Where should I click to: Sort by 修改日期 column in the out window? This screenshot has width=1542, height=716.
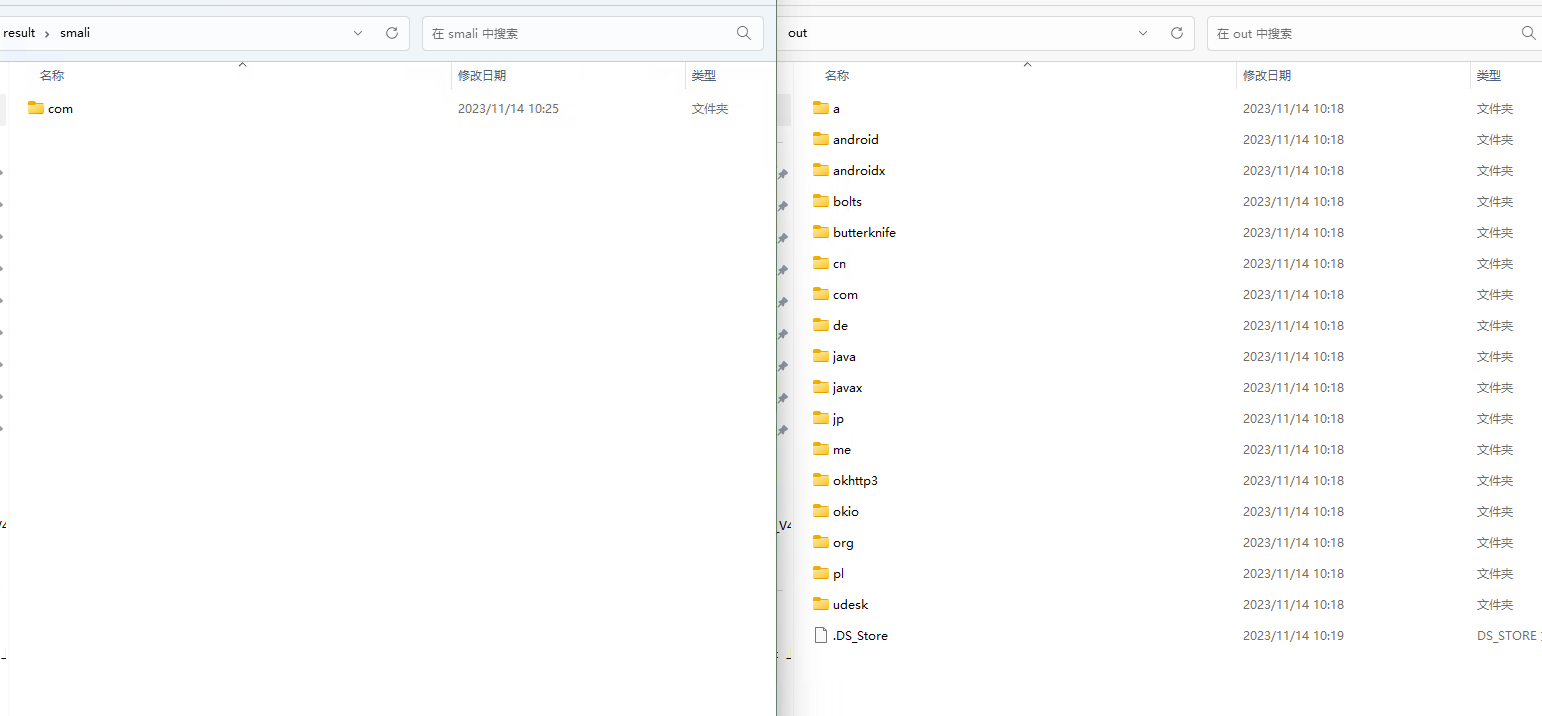[1267, 75]
